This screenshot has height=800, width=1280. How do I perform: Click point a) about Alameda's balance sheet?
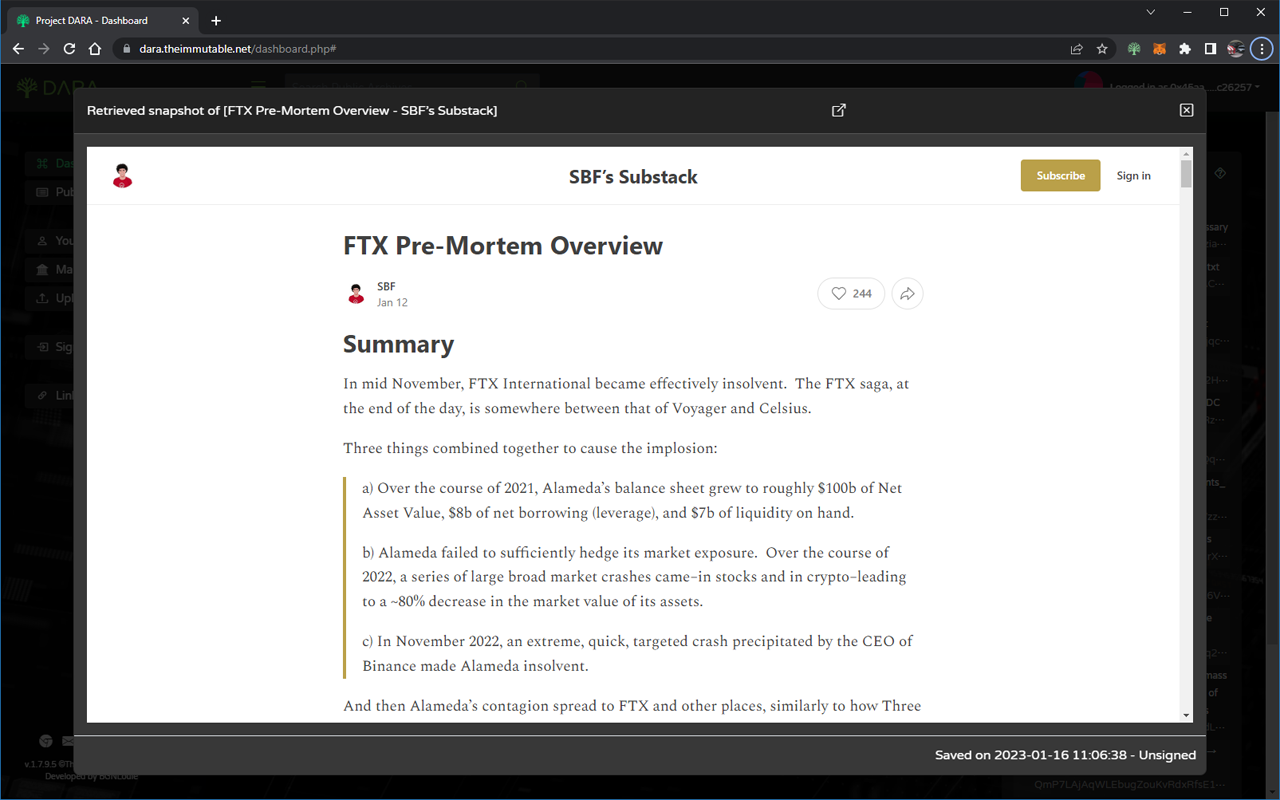(x=632, y=501)
